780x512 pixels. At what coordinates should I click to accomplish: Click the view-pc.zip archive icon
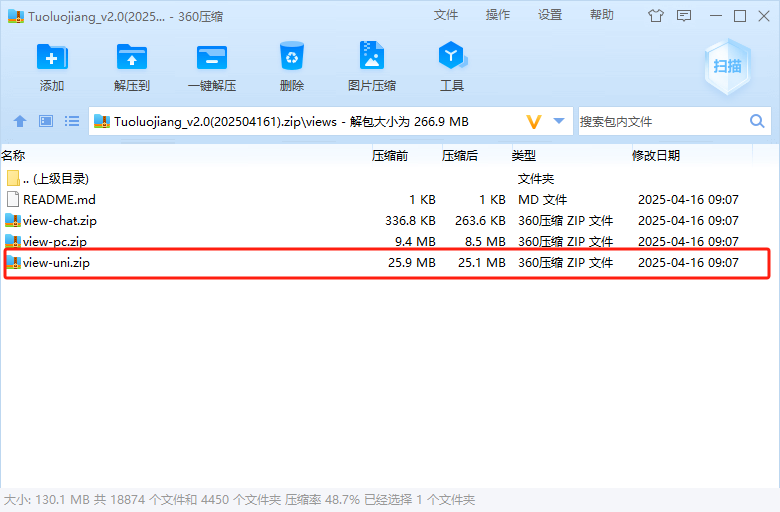click(x=13, y=241)
